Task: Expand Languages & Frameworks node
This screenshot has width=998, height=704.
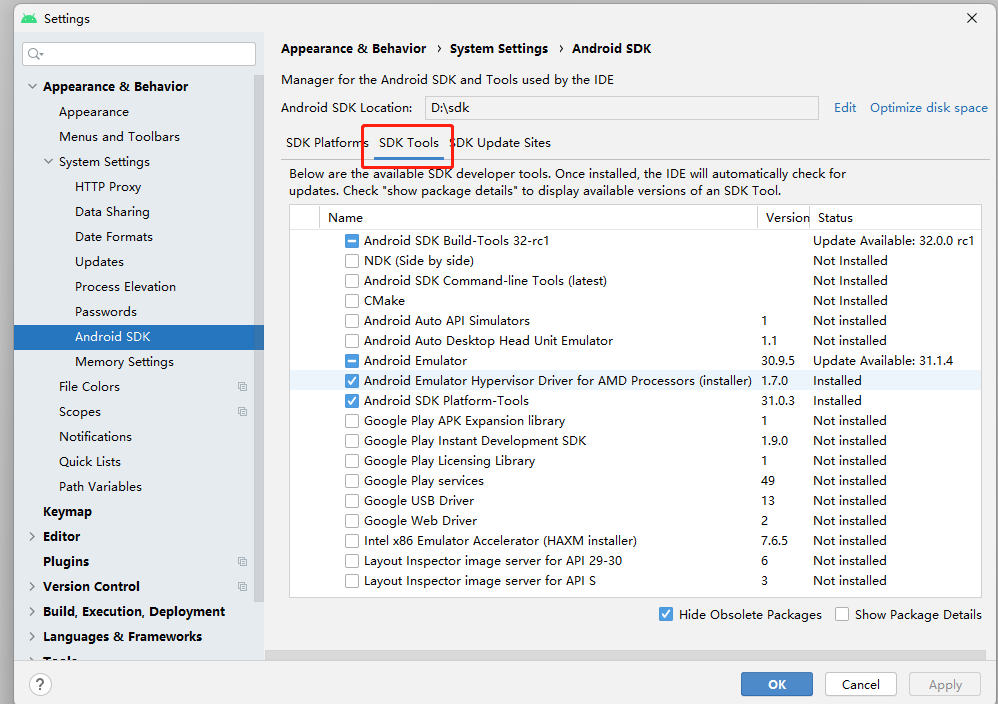Action: click(x=32, y=637)
